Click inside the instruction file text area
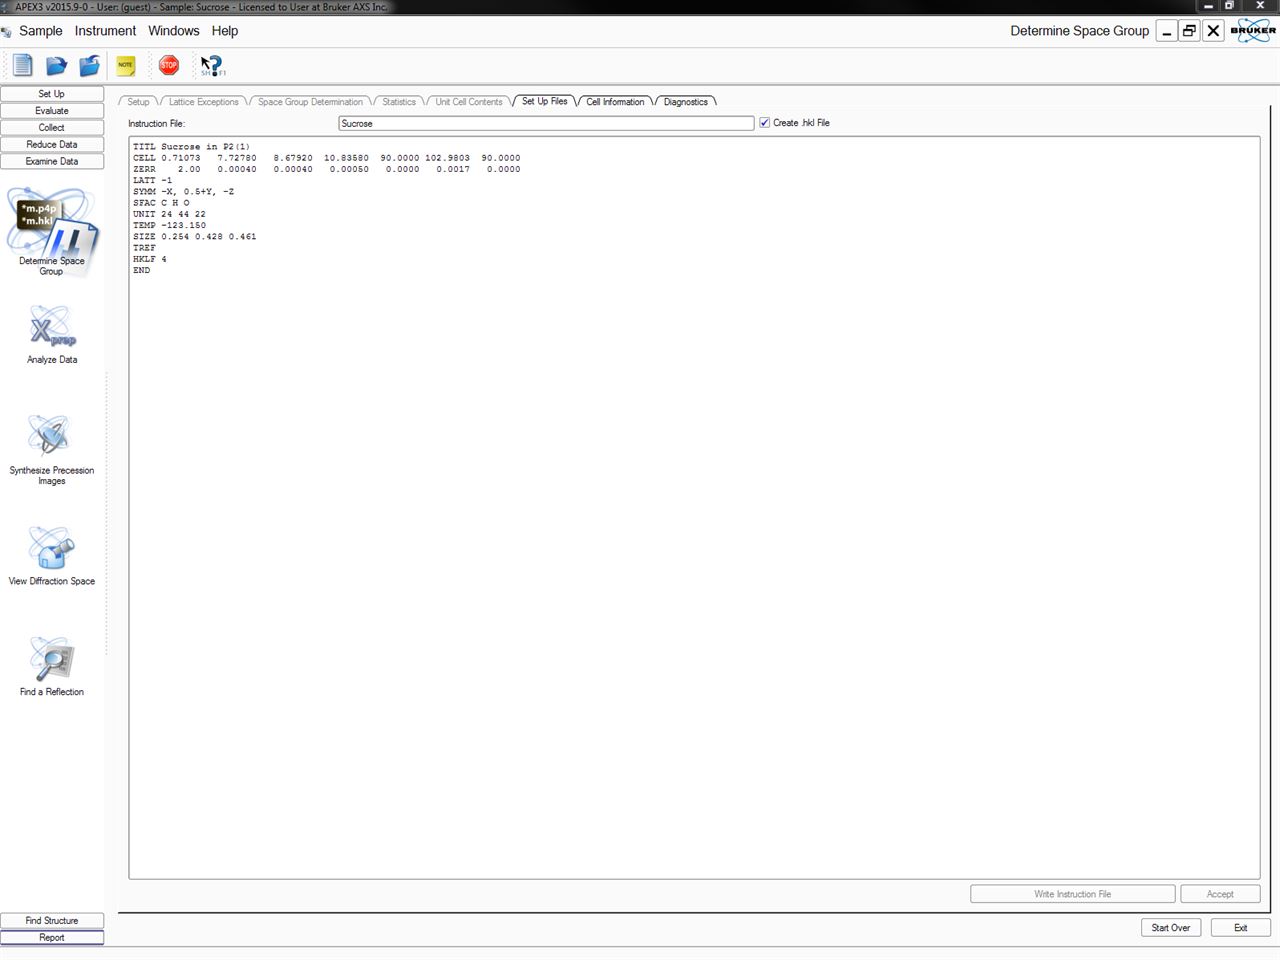 pos(694,508)
